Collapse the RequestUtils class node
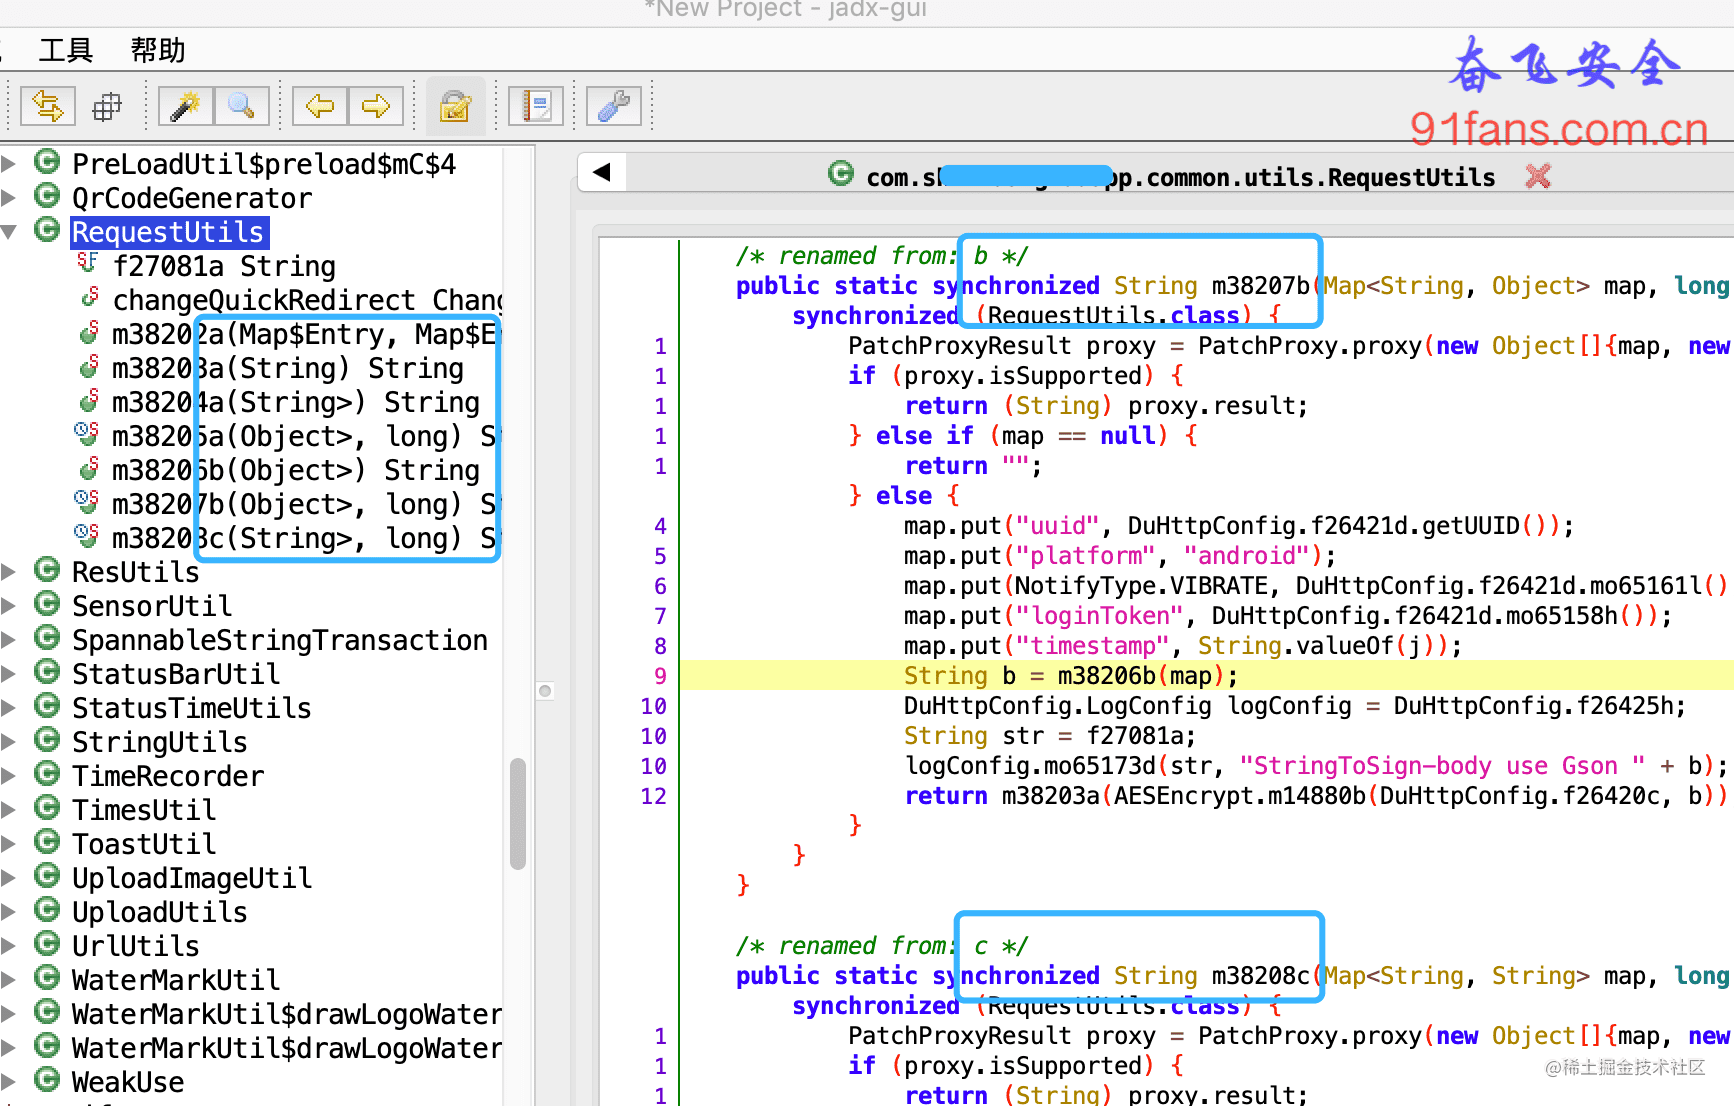Screen dimensions: 1734x1106 8,232
